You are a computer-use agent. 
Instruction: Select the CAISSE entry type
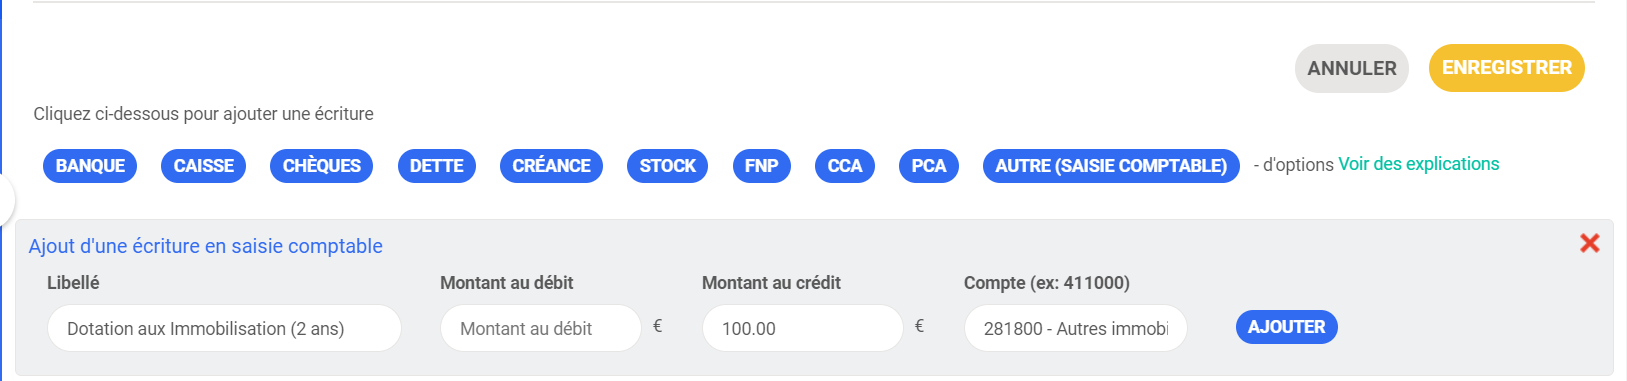[204, 166]
